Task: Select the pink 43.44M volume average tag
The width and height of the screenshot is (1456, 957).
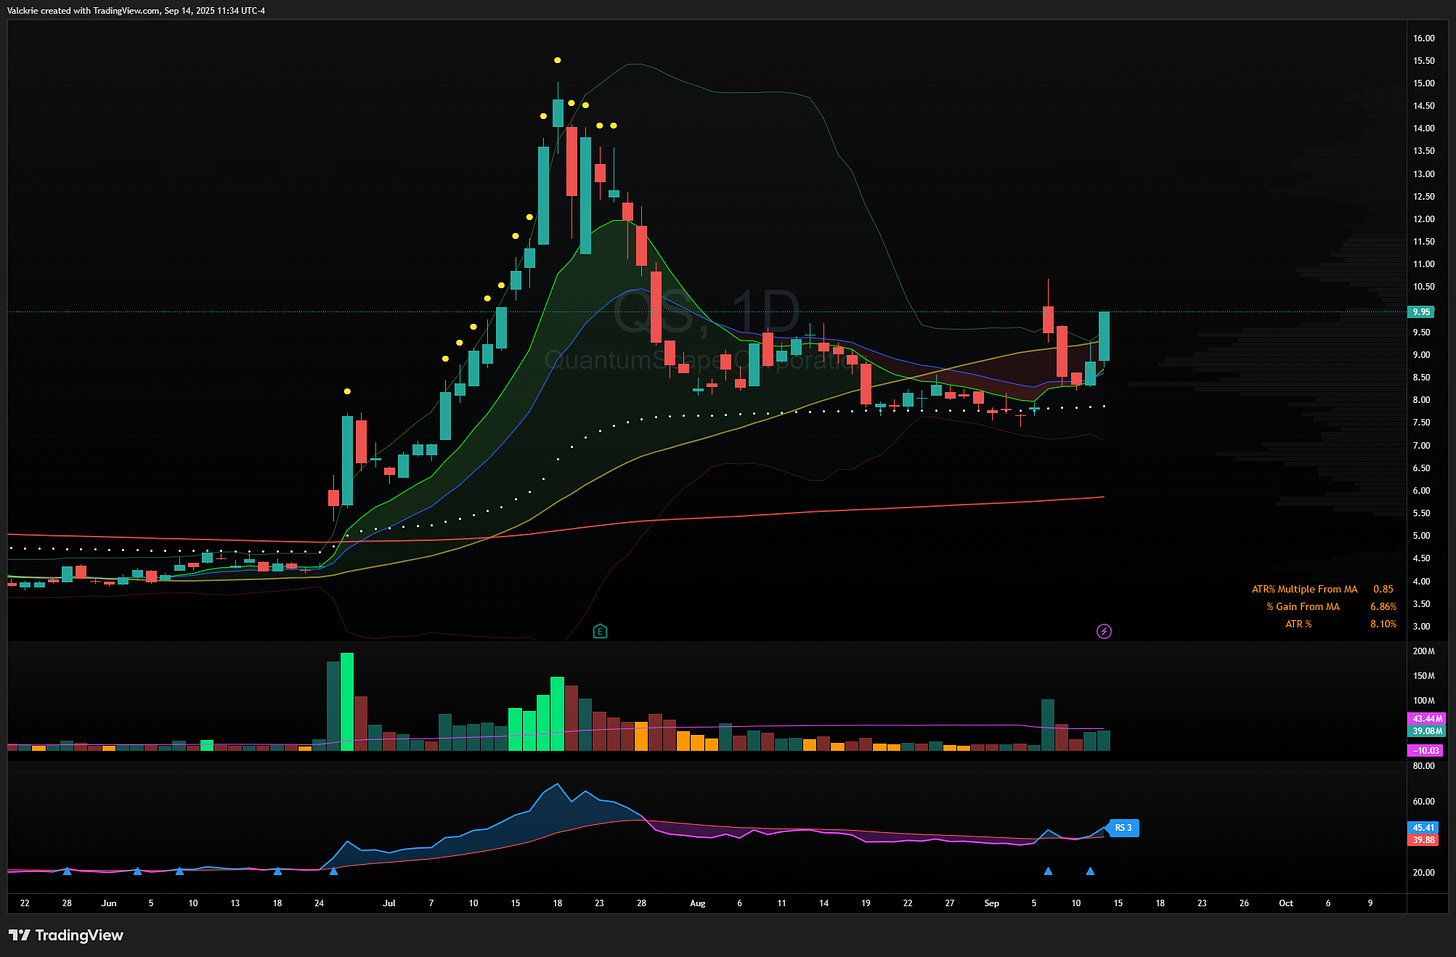Action: click(x=1426, y=719)
